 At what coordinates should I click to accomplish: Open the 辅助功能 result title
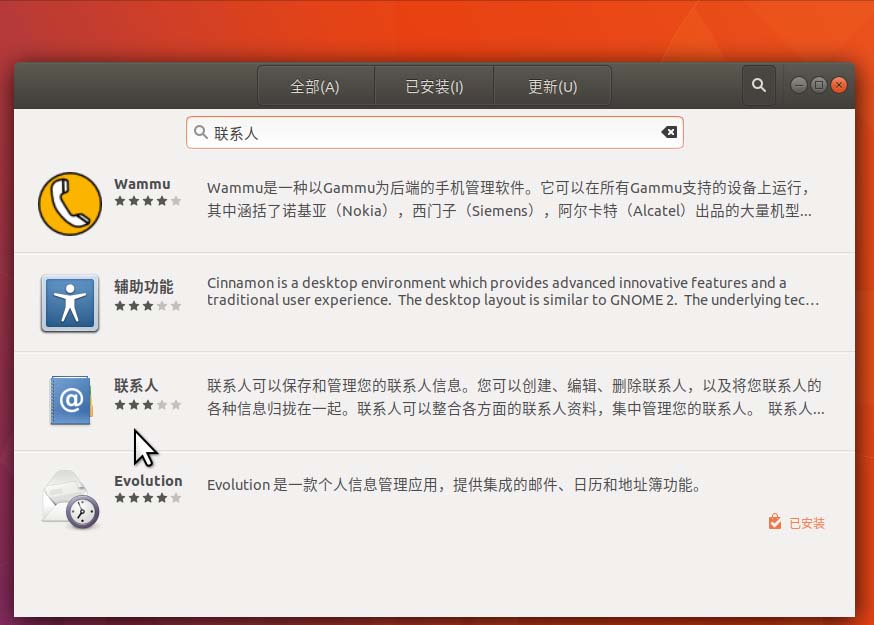143,287
